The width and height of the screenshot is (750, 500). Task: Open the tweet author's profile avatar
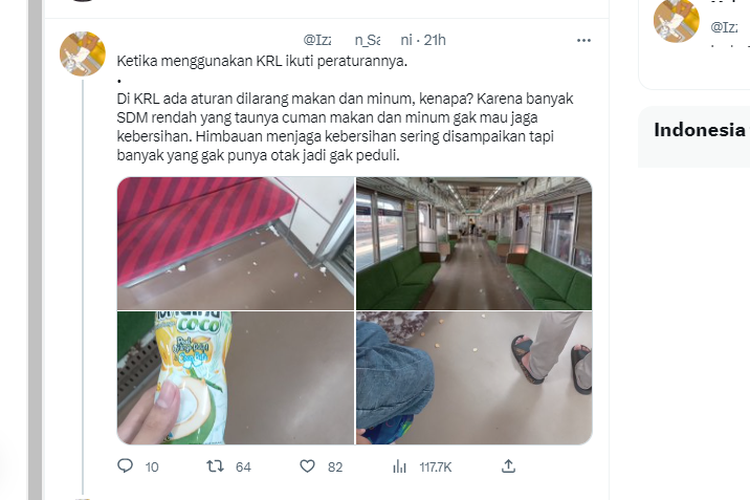tap(82, 54)
